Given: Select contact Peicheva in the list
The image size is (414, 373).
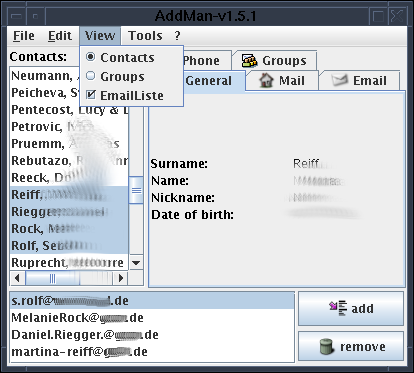Looking at the screenshot, I should 45,93.
